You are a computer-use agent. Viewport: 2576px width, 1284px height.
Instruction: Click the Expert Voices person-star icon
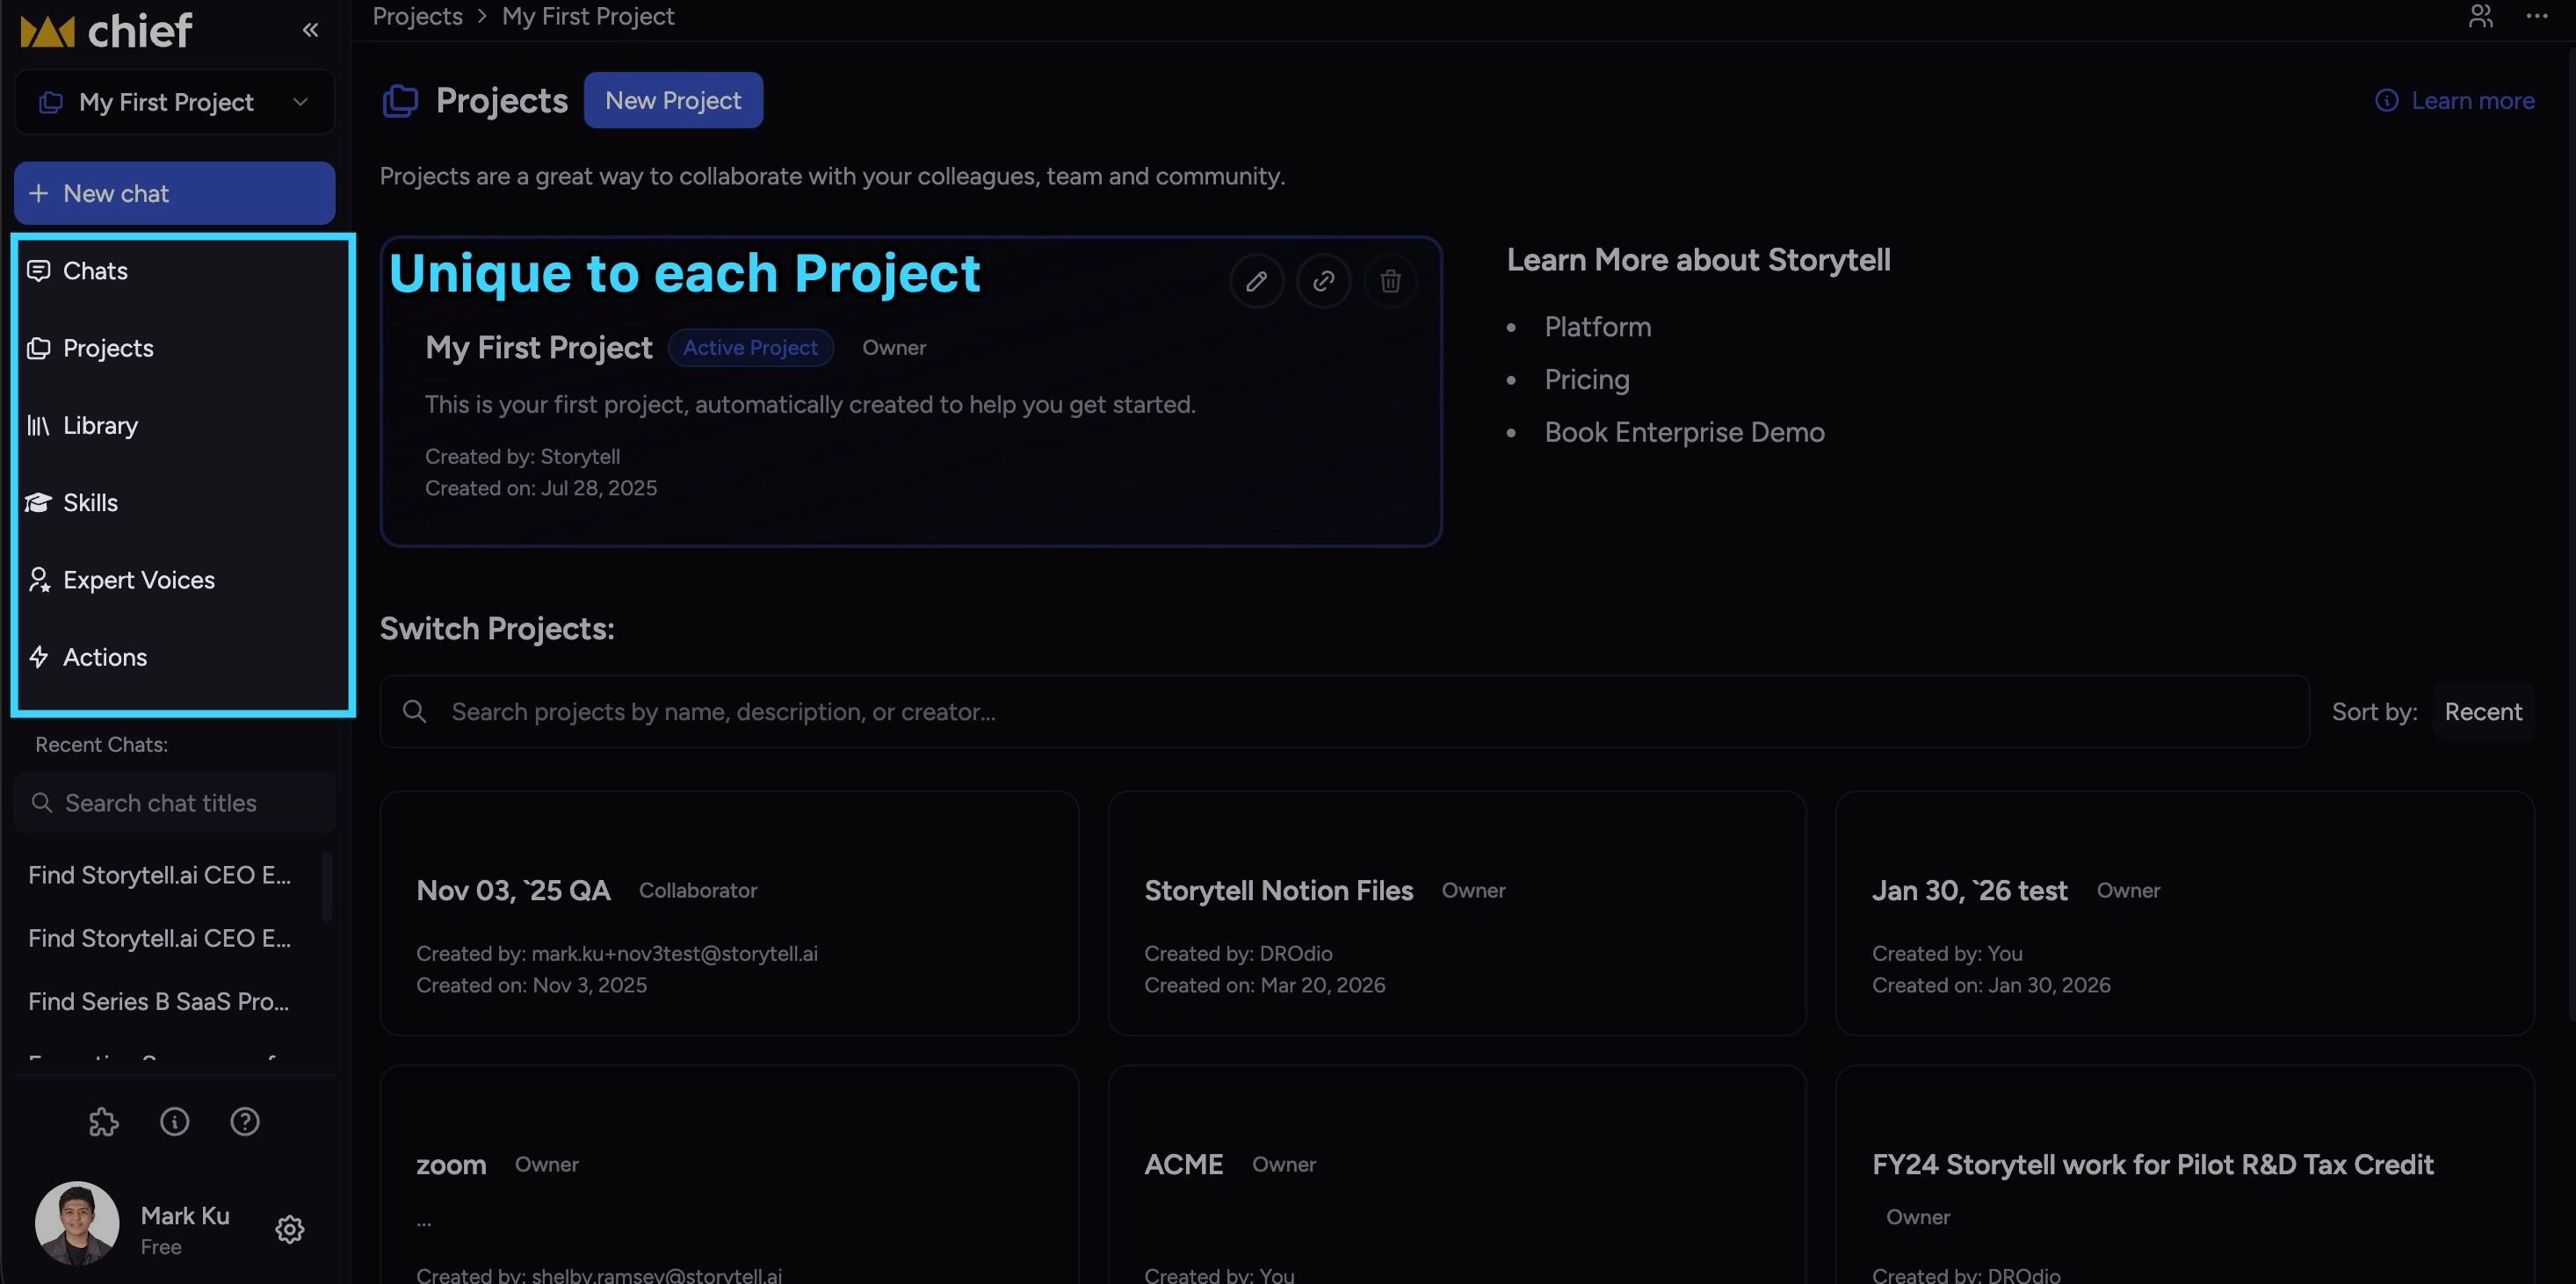click(x=39, y=580)
